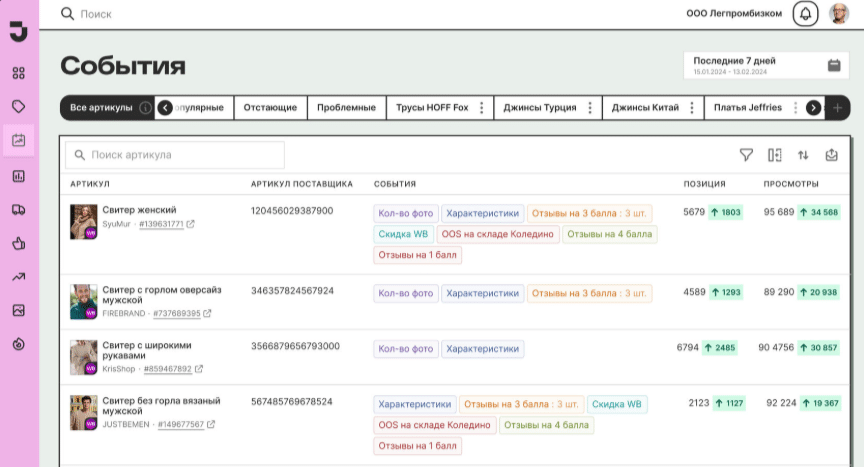
Task: Click the sort arrows icon
Action: coord(803,155)
